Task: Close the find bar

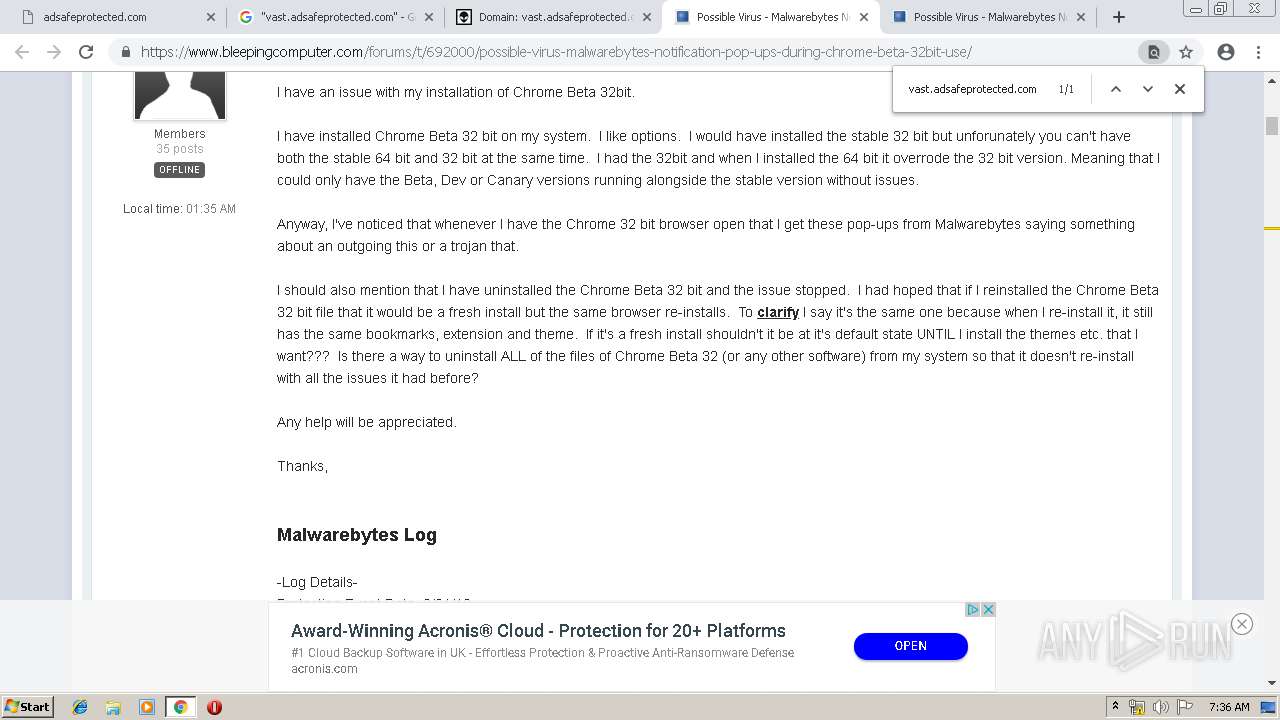Action: click(1180, 89)
